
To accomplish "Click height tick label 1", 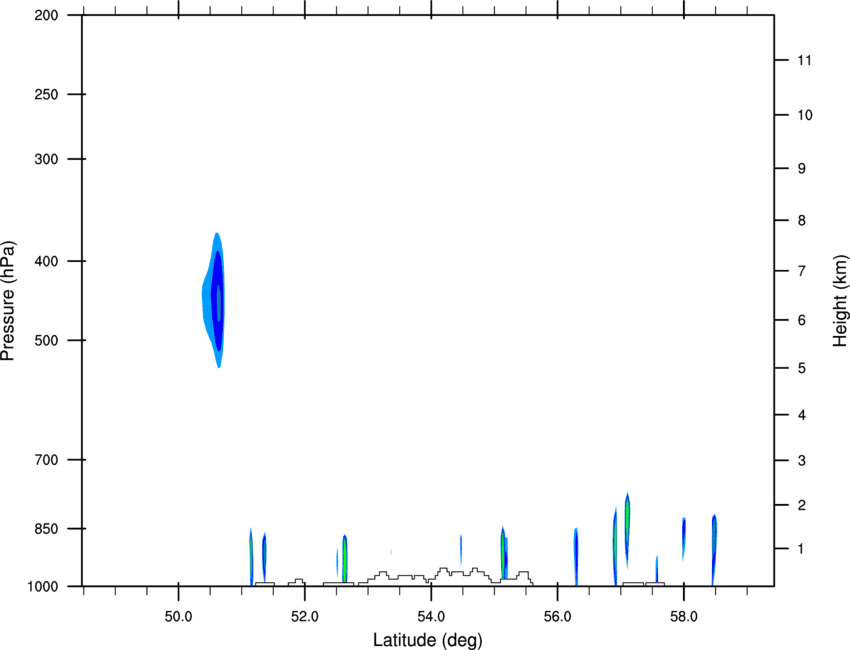I will pos(802,549).
